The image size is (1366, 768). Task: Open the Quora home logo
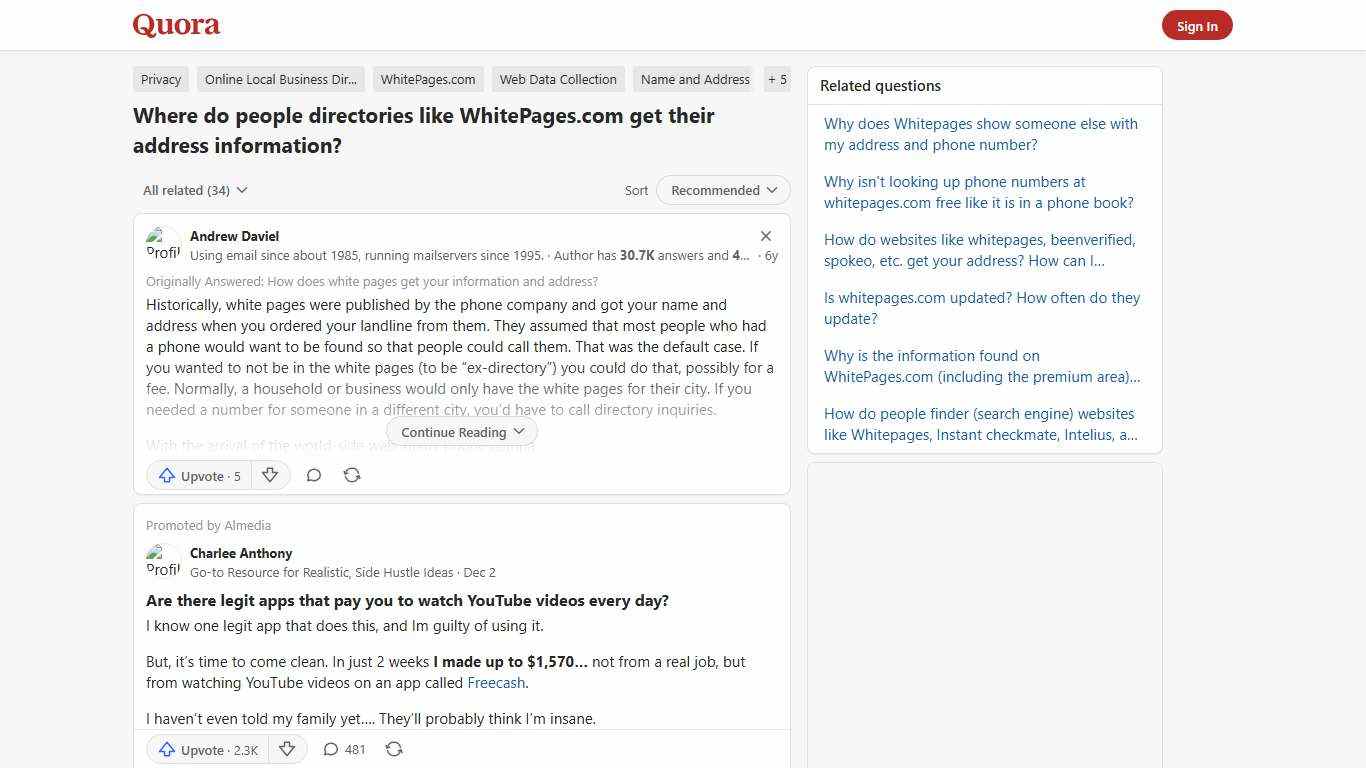[x=176, y=25]
